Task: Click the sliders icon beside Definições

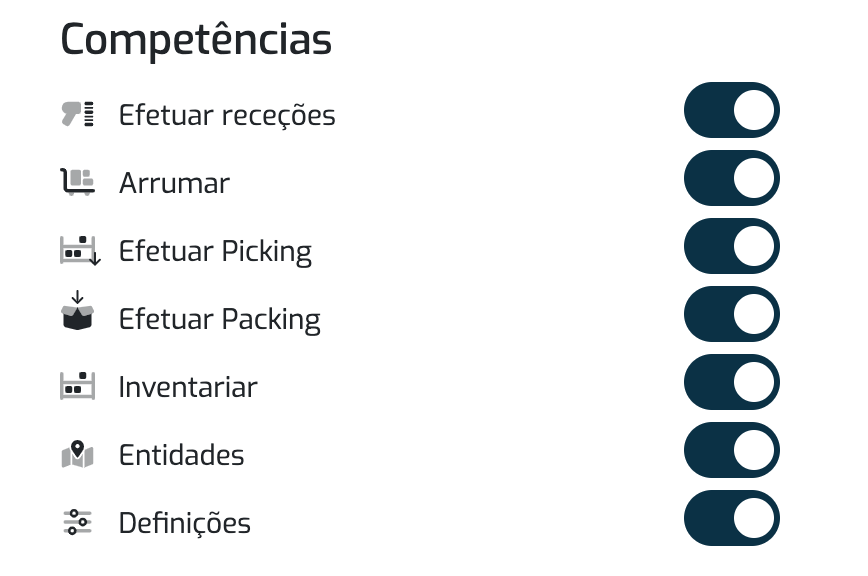Action: pos(78,522)
